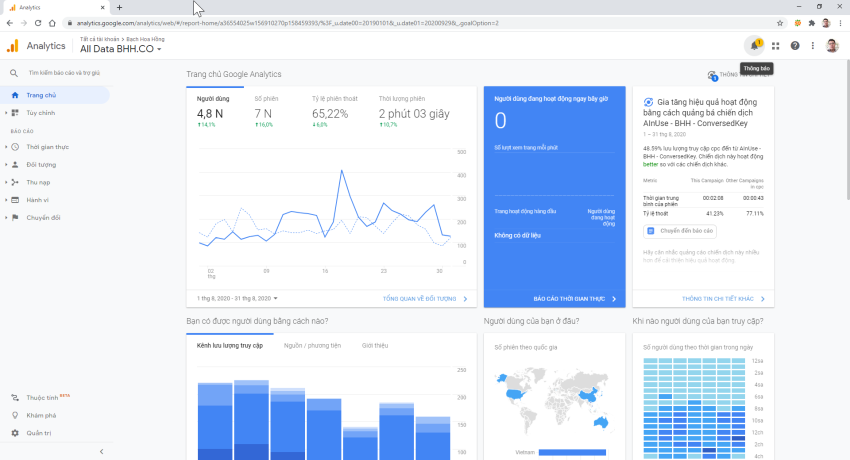Select the Thời lượng phiên tab
The image size is (850, 460).
coord(414,111)
